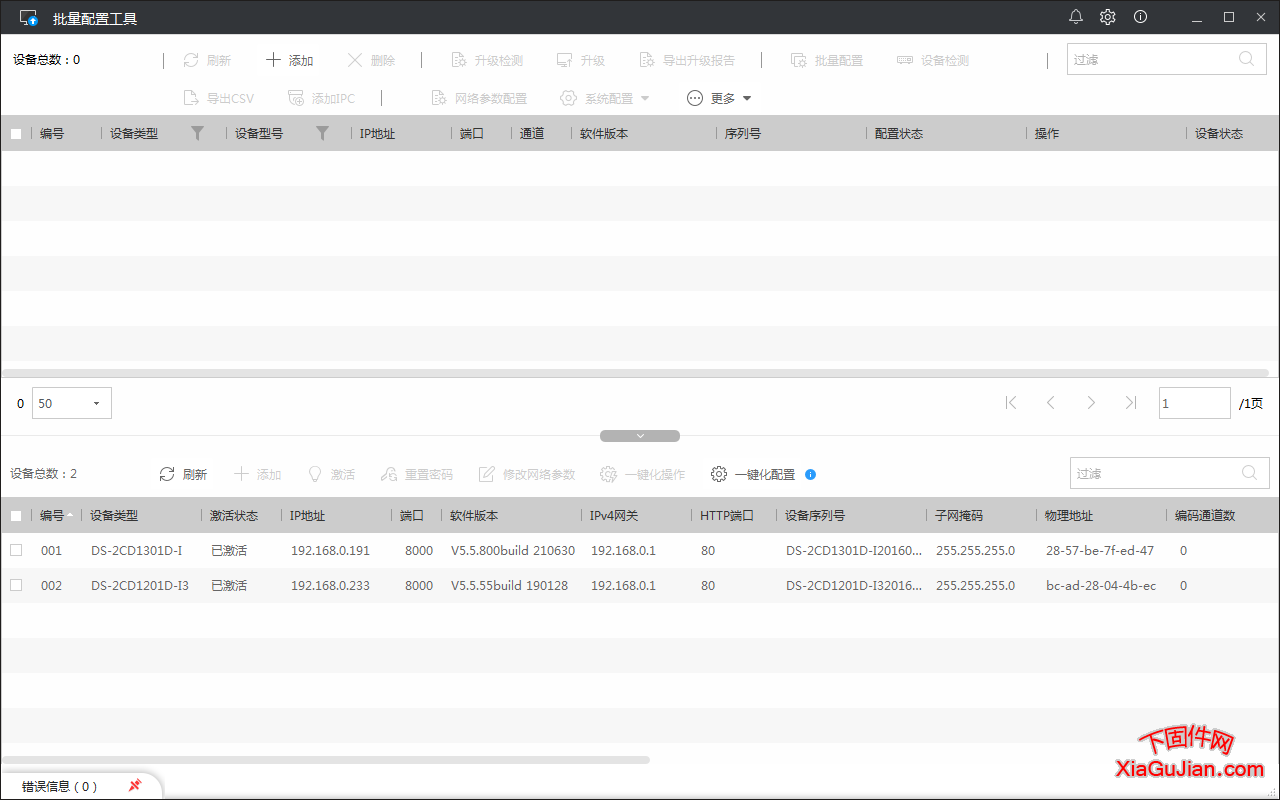Click the 一键化操作 button

click(643, 474)
